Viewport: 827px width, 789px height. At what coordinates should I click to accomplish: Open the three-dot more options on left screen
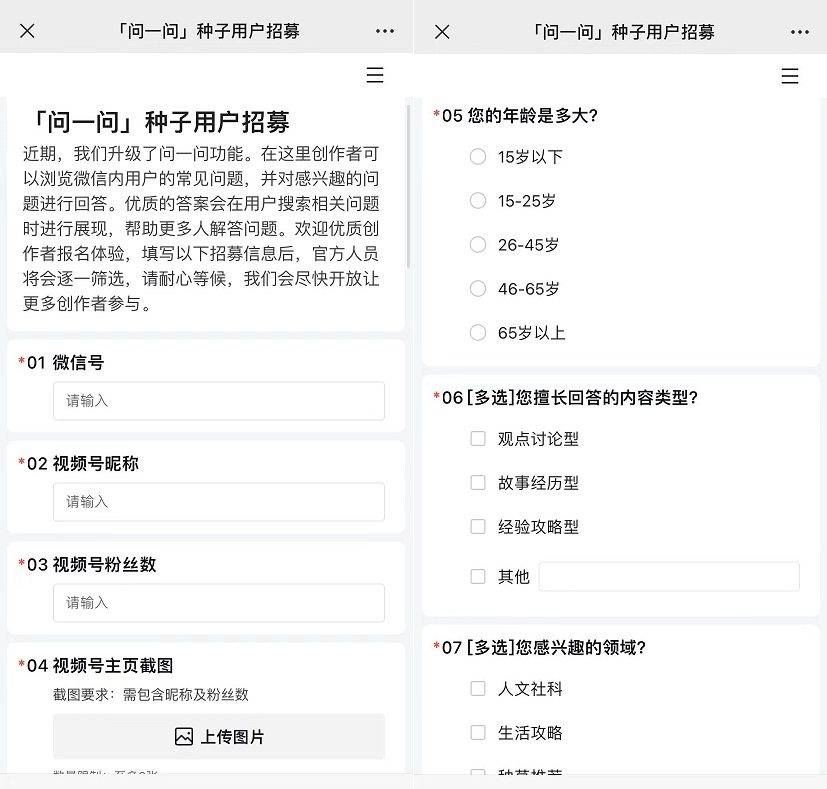click(385, 31)
